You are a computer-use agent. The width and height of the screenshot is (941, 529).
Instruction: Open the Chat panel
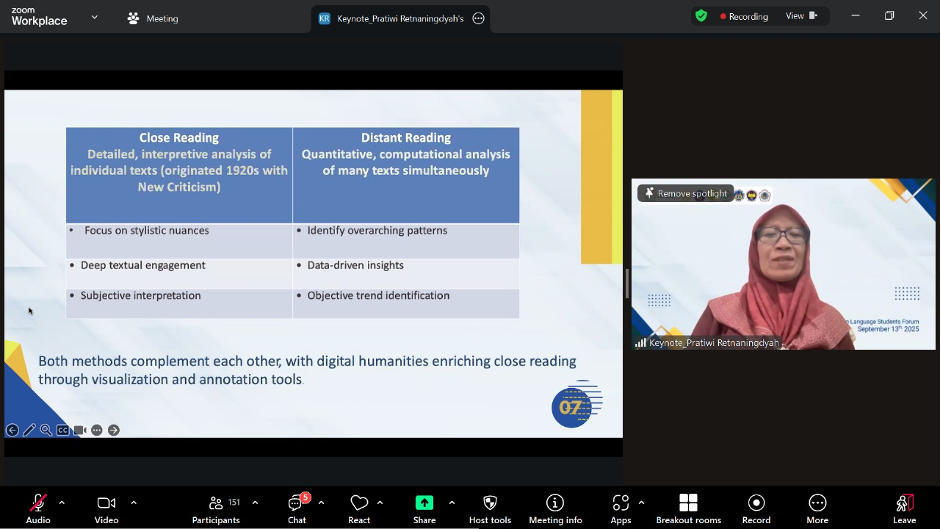[x=297, y=503]
